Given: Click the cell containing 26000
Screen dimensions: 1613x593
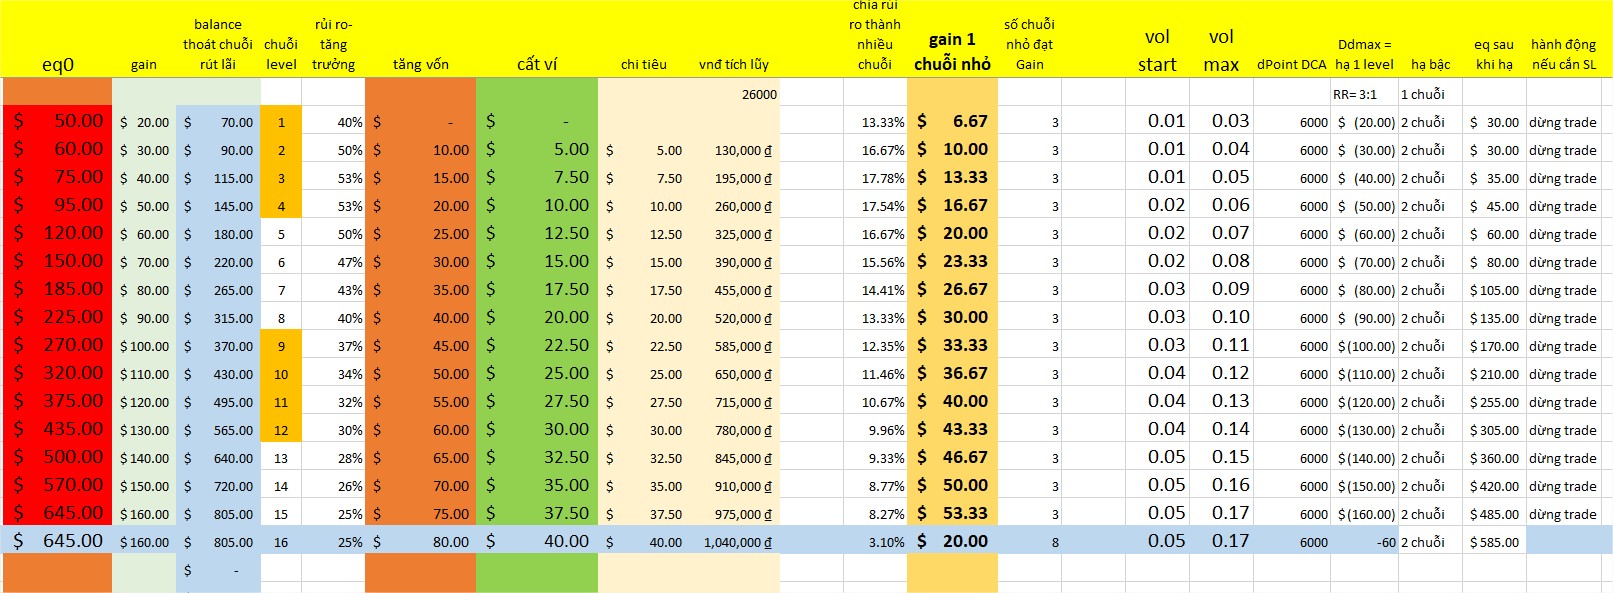Looking at the screenshot, I should tap(738, 94).
